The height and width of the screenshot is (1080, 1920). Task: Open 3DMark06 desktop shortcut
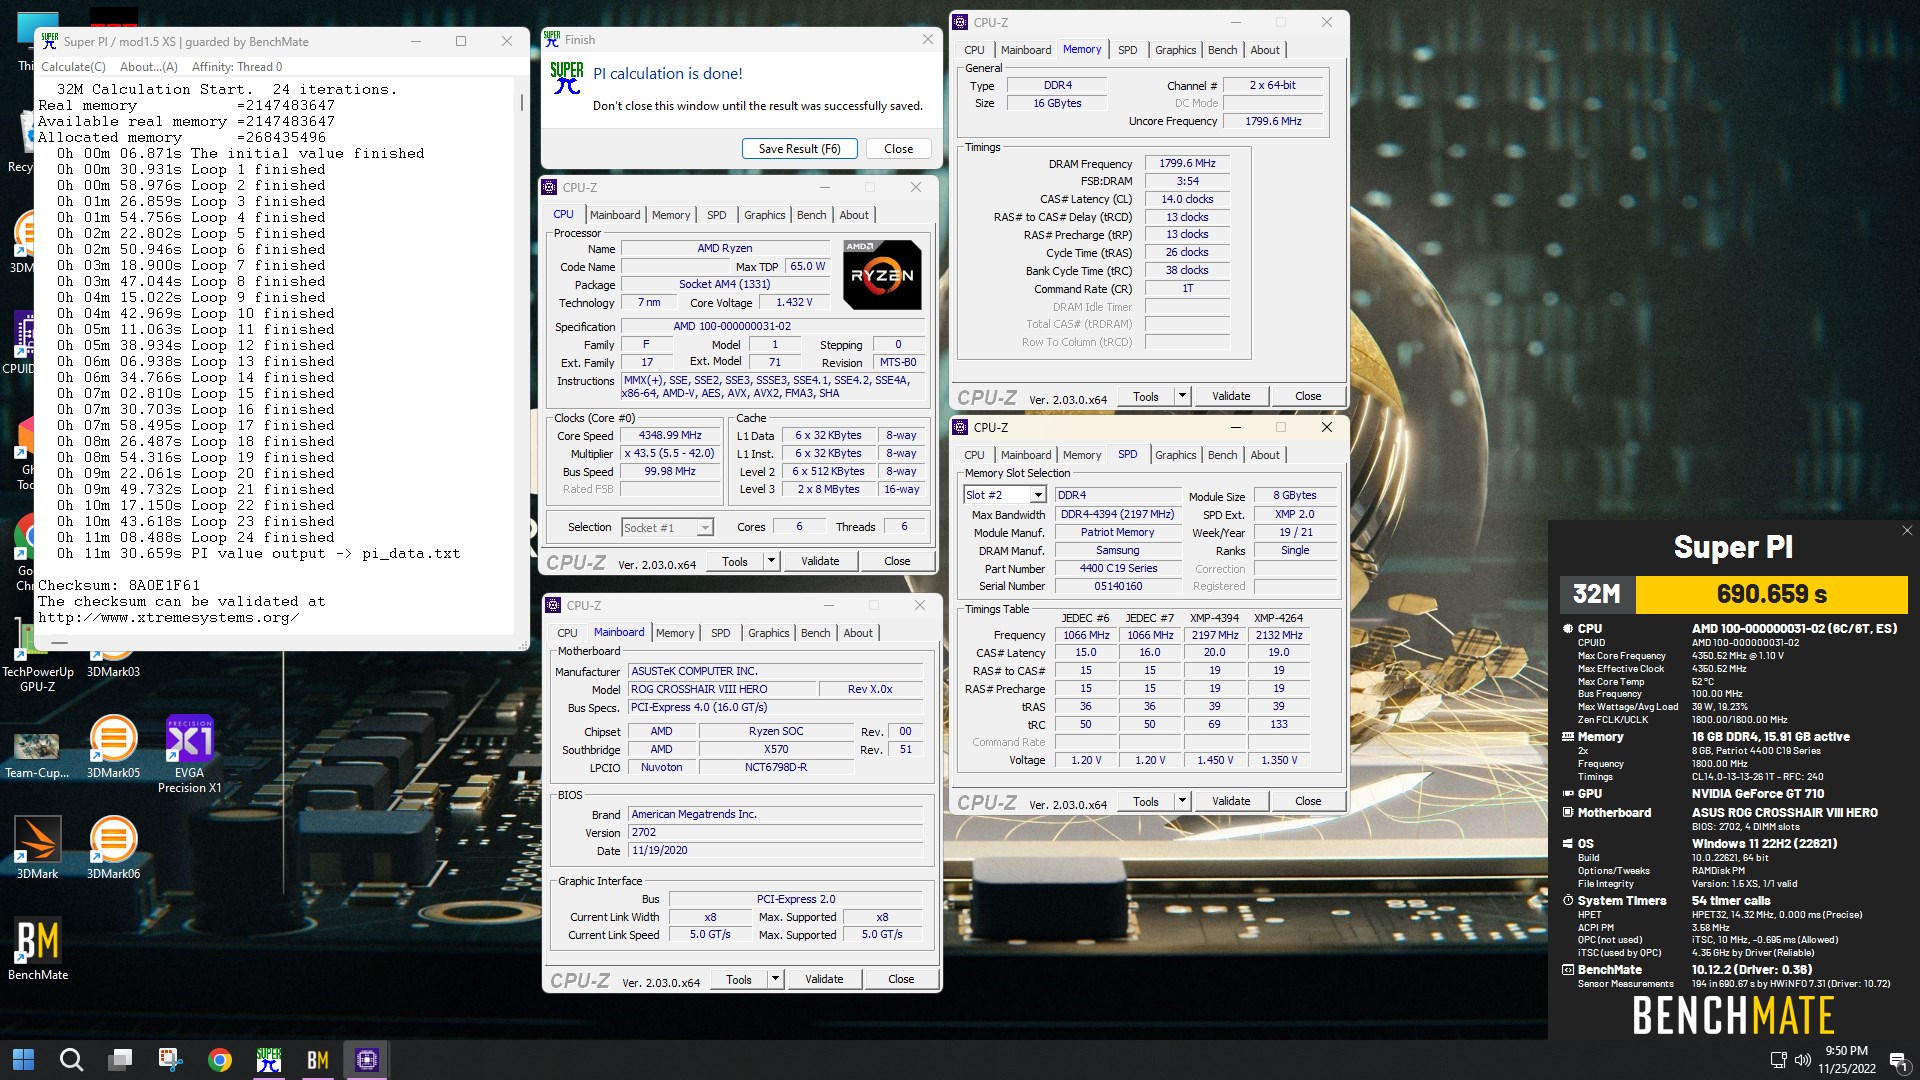pyautogui.click(x=113, y=847)
